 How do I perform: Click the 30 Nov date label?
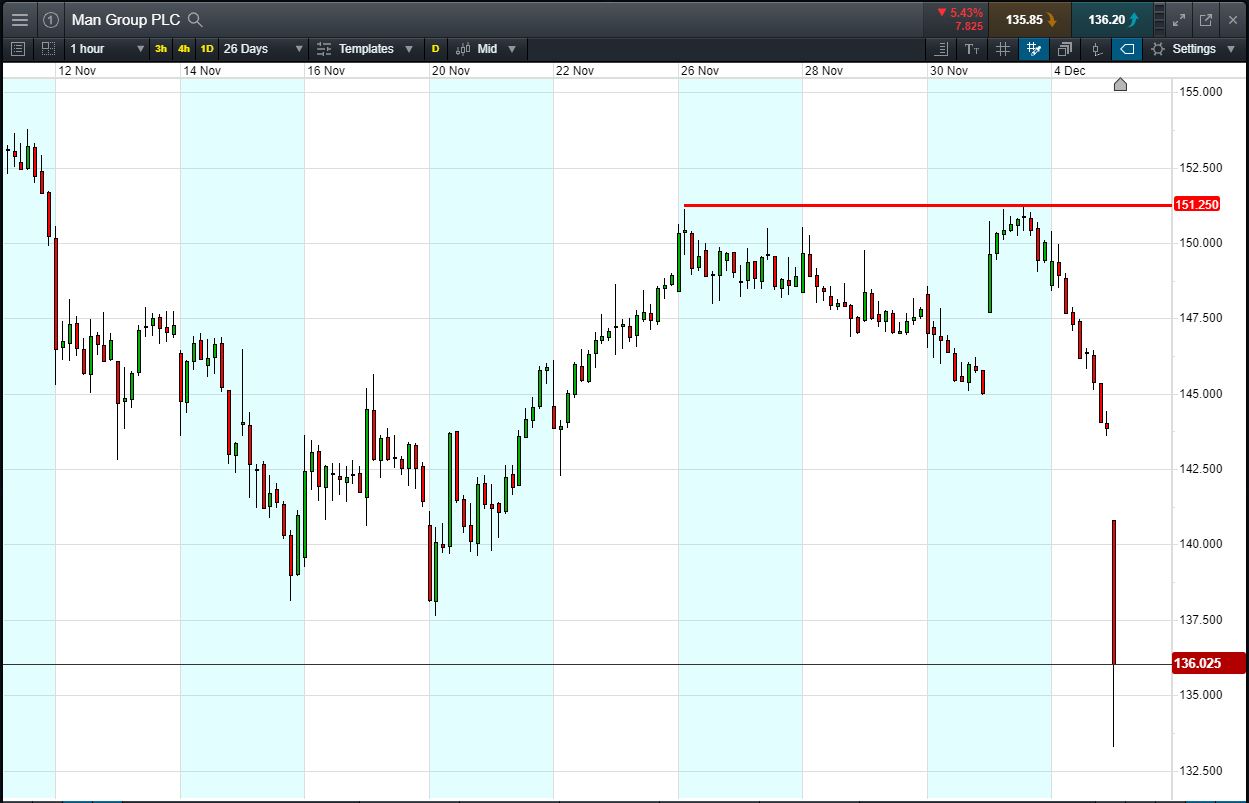[x=949, y=71]
